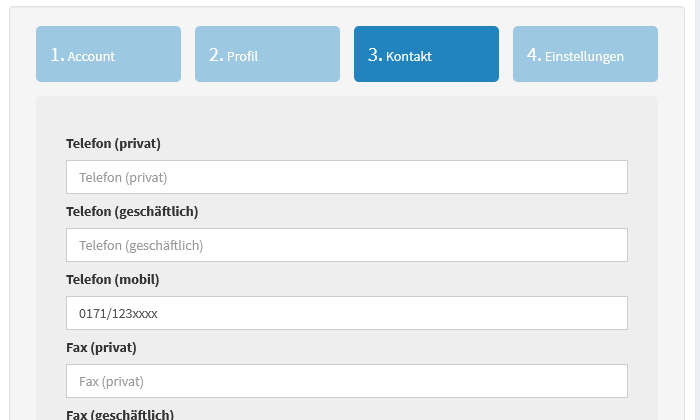The width and height of the screenshot is (700, 420).
Task: Click the grey placeholder text 'Telefon (geschäftlich)'
Action: pos(141,245)
